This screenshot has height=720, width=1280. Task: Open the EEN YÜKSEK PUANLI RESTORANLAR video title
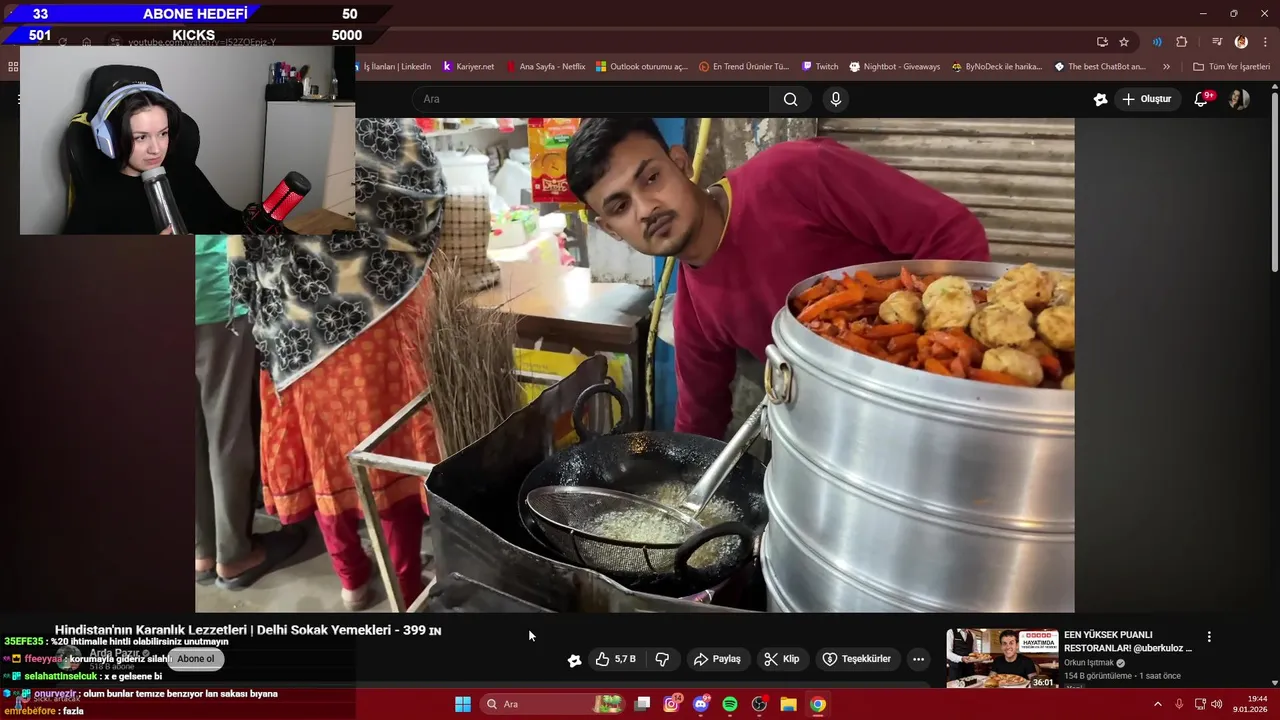click(x=1128, y=641)
